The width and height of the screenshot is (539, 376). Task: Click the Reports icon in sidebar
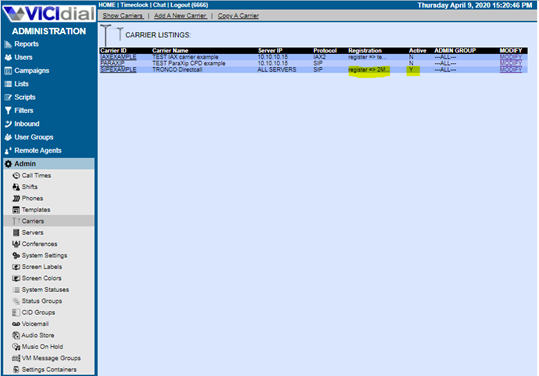(x=8, y=44)
